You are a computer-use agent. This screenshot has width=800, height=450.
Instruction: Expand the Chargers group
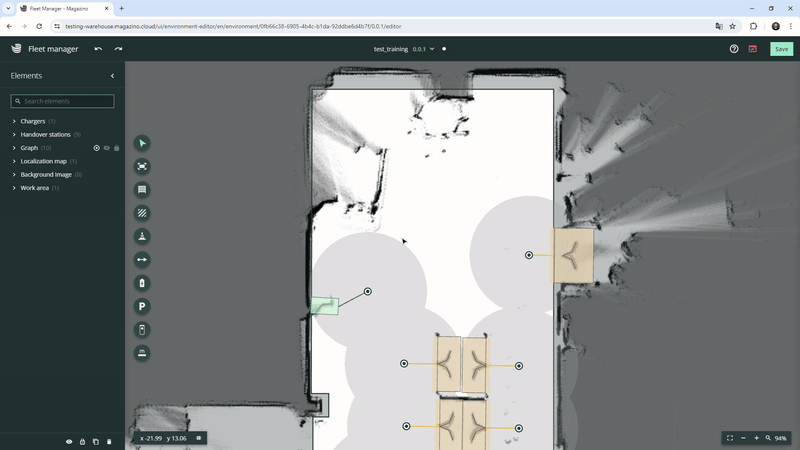pos(14,121)
